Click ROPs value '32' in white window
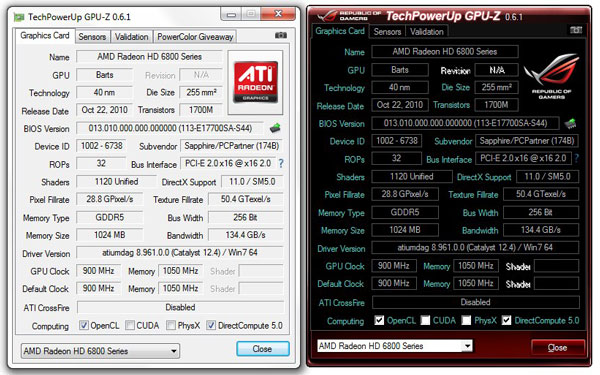 tap(101, 163)
